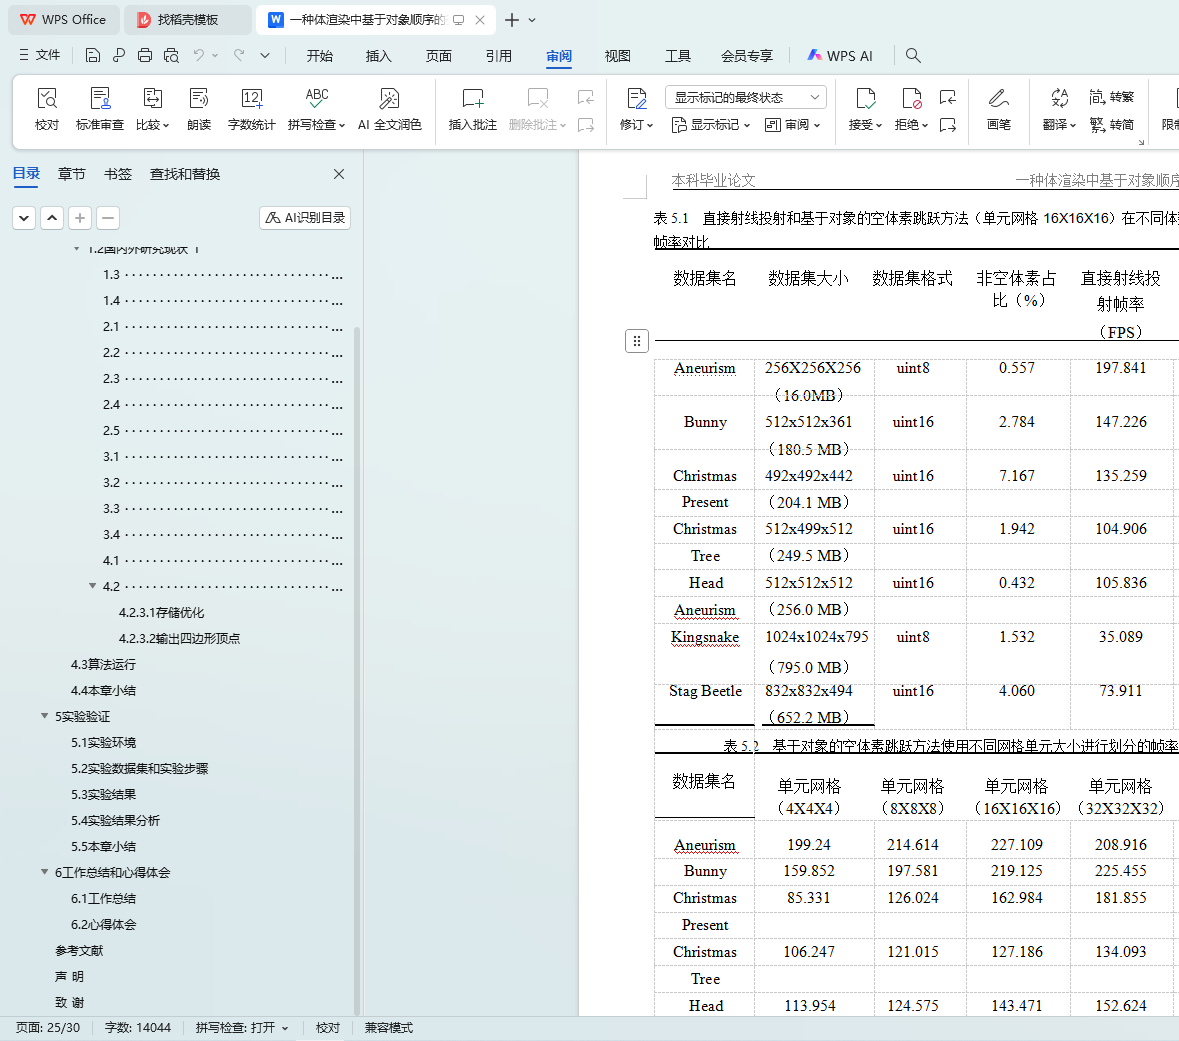This screenshot has height=1041, width=1179.
Task: Click the 比较 compare documents icon
Action: coord(153,109)
